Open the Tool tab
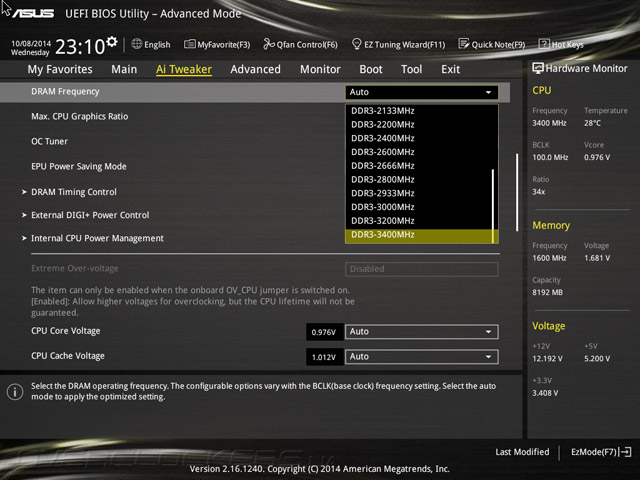Image resolution: width=640 pixels, height=480 pixels. [x=411, y=69]
